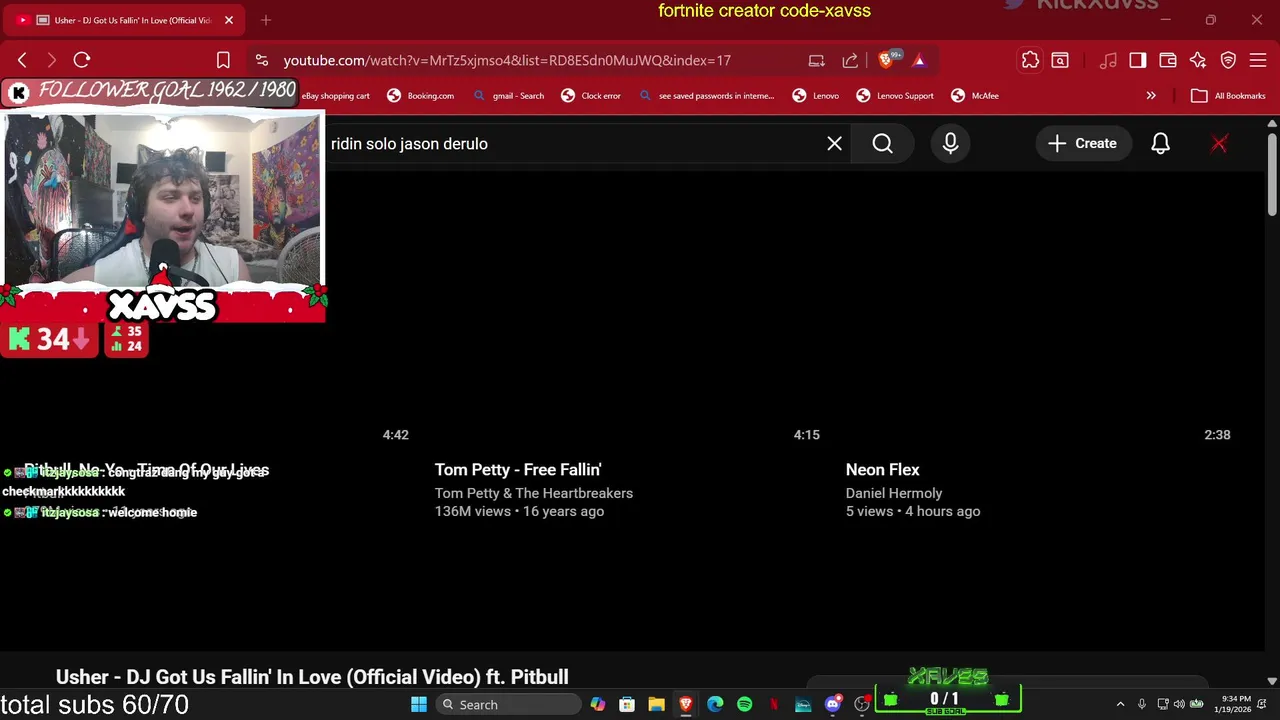This screenshot has height=720, width=1280.
Task: Open the Neon Flex video
Action: tap(882, 469)
